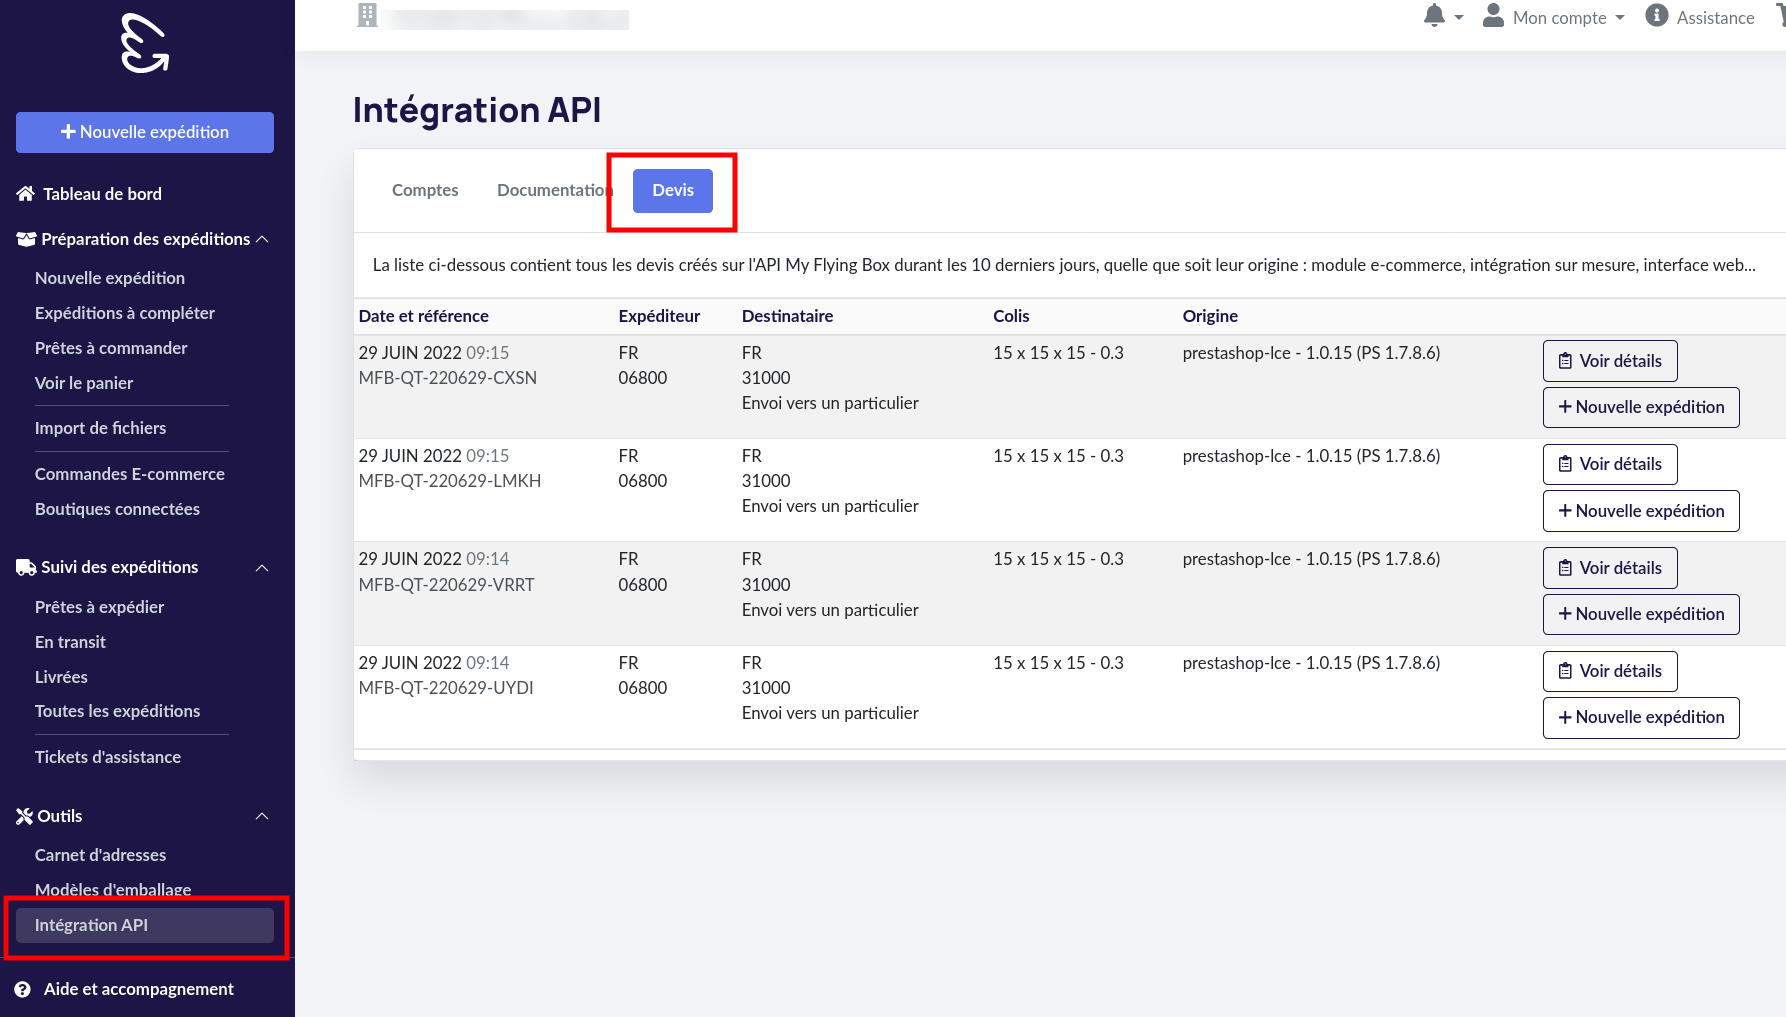View details for quote MFB-QT-220629-LMKH
This screenshot has height=1017, width=1786.
(x=1610, y=464)
